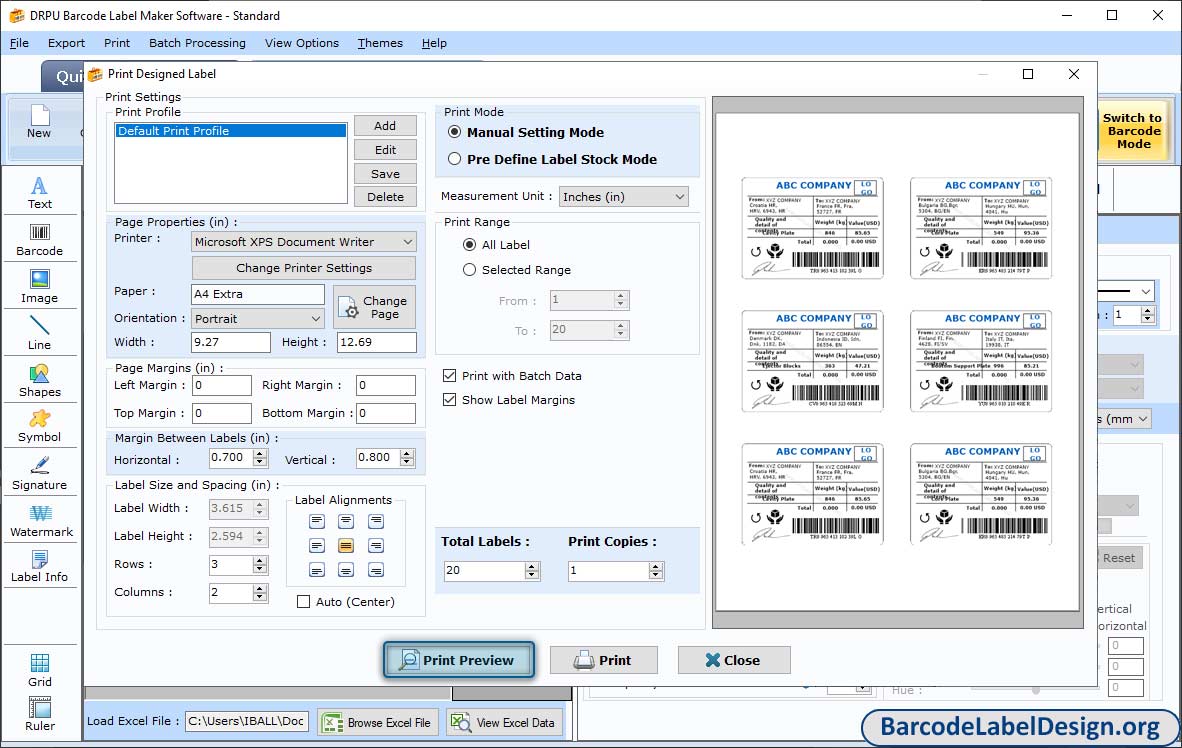Increase Columns value stepper
This screenshot has height=748, width=1182.
pyautogui.click(x=260, y=588)
